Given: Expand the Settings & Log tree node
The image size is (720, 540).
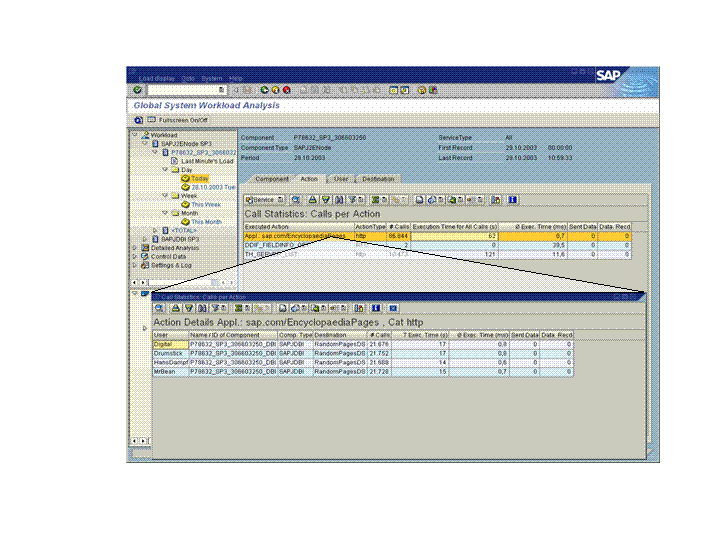Looking at the screenshot, I should 134,265.
